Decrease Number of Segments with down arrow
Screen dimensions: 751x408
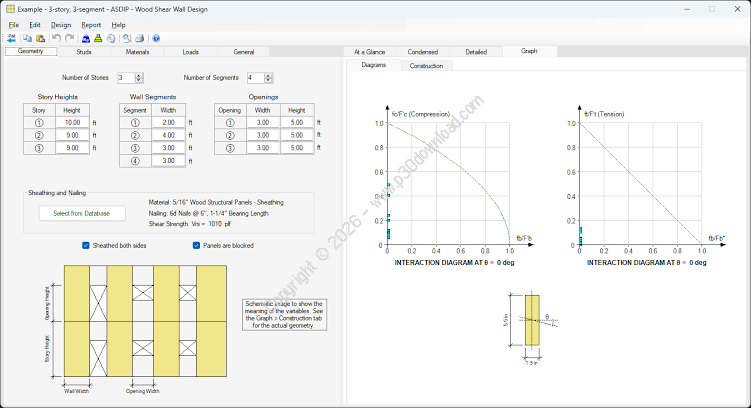pos(268,80)
